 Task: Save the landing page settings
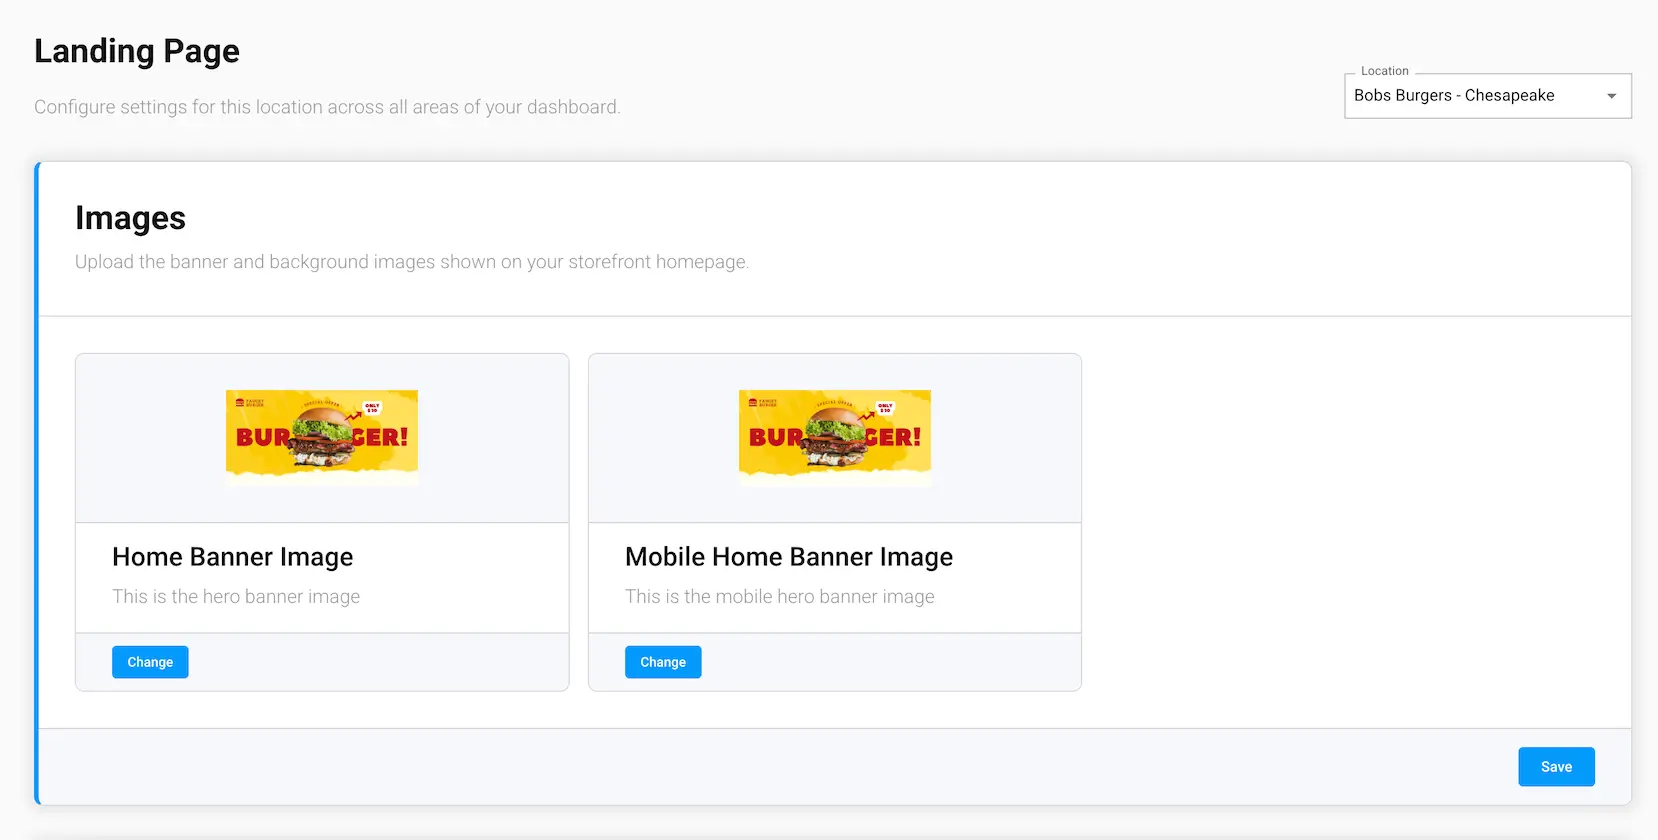(1556, 767)
